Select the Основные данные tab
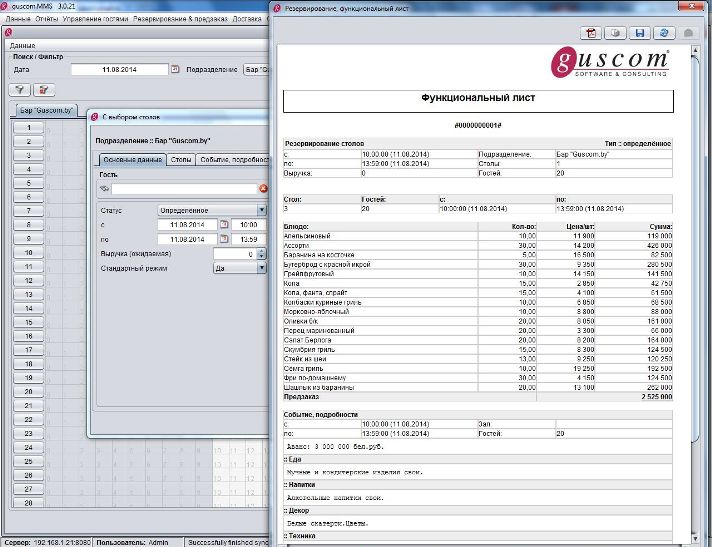 point(132,159)
